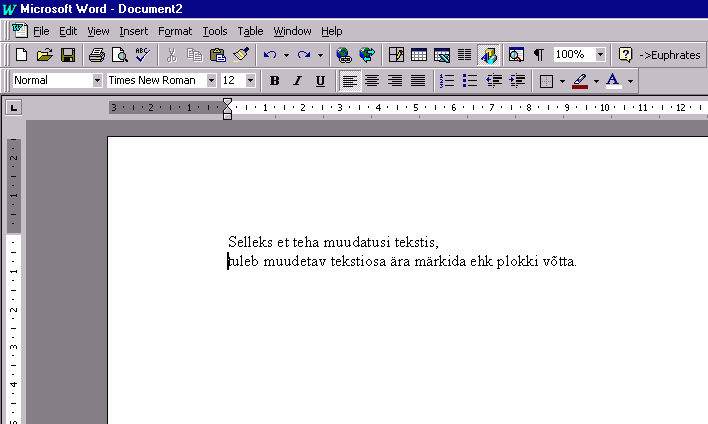Click in the text line starting with Selleks
The height and width of the screenshot is (424, 708).
[333, 242]
